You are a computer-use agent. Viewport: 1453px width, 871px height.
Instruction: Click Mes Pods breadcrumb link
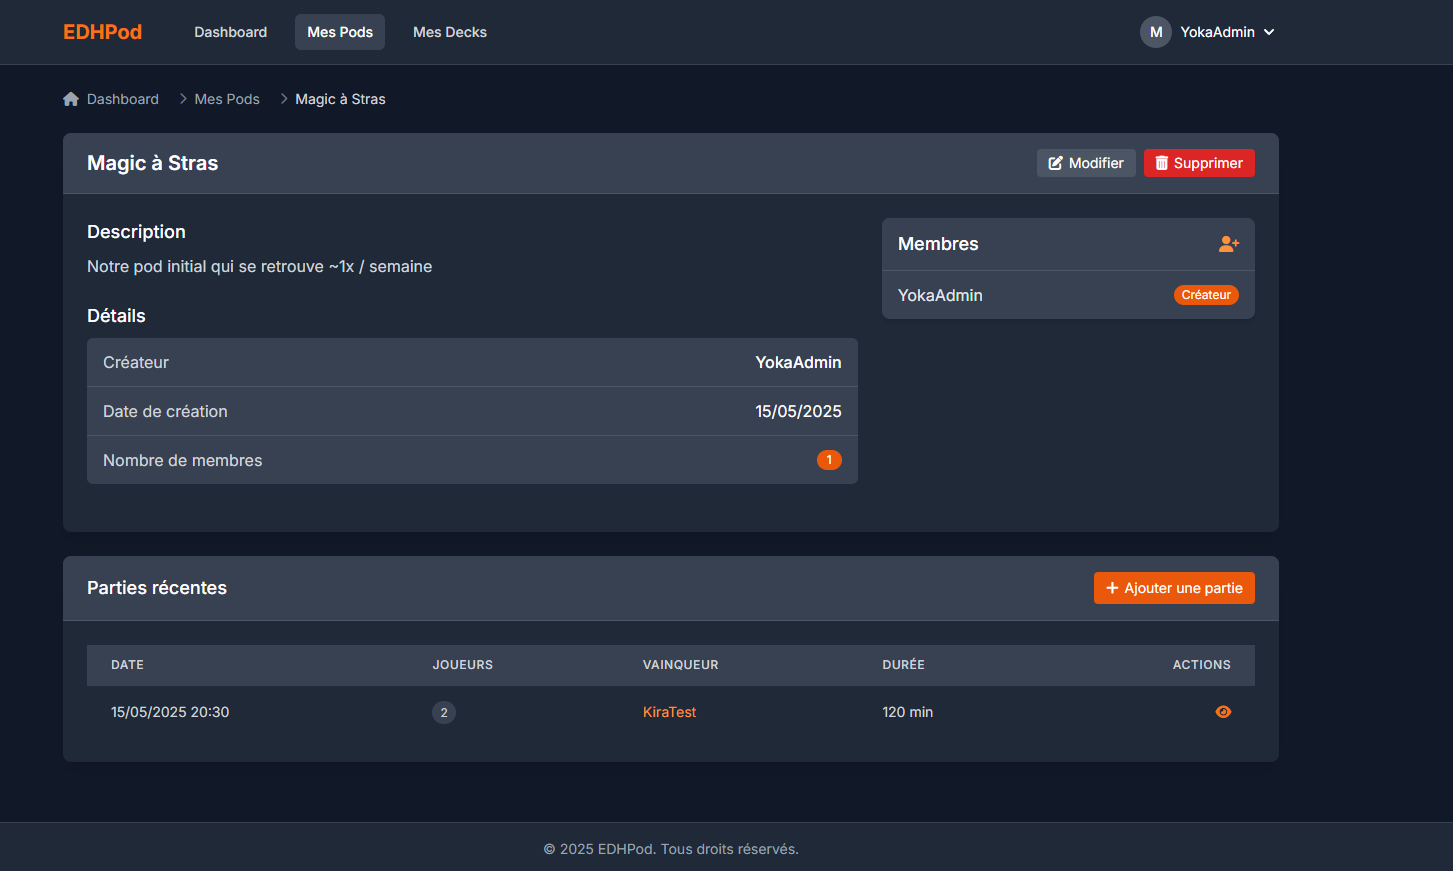coord(227,99)
